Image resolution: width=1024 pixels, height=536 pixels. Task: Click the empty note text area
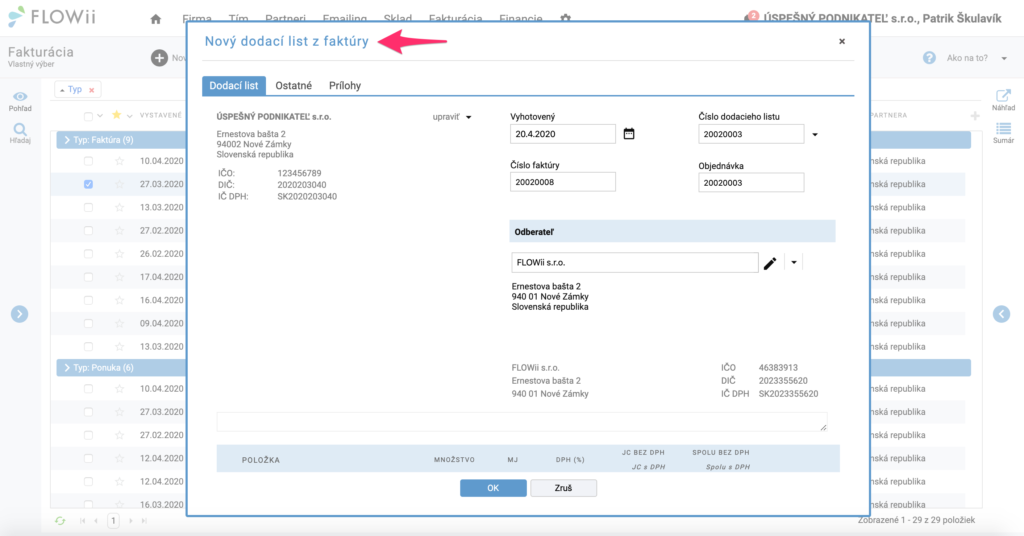[x=522, y=422]
